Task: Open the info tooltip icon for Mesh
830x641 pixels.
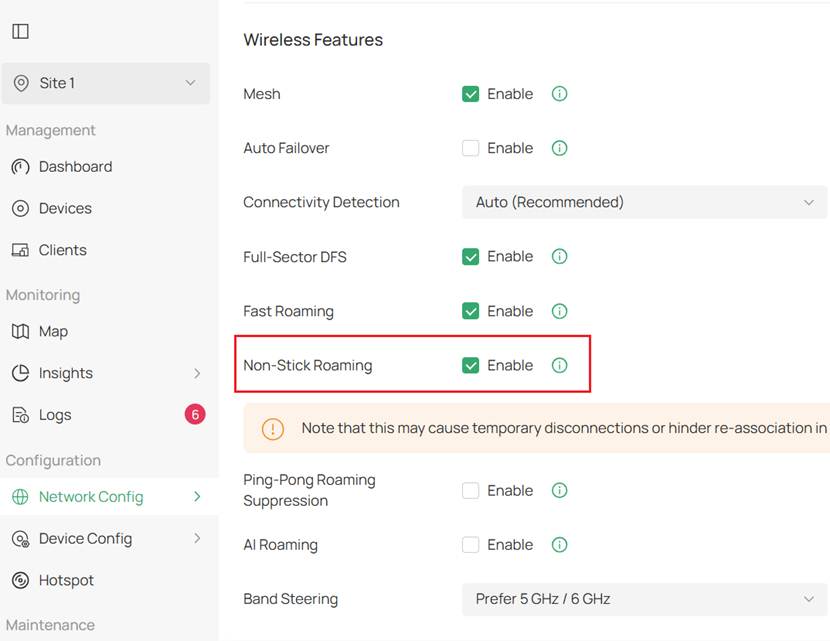Action: 560,94
